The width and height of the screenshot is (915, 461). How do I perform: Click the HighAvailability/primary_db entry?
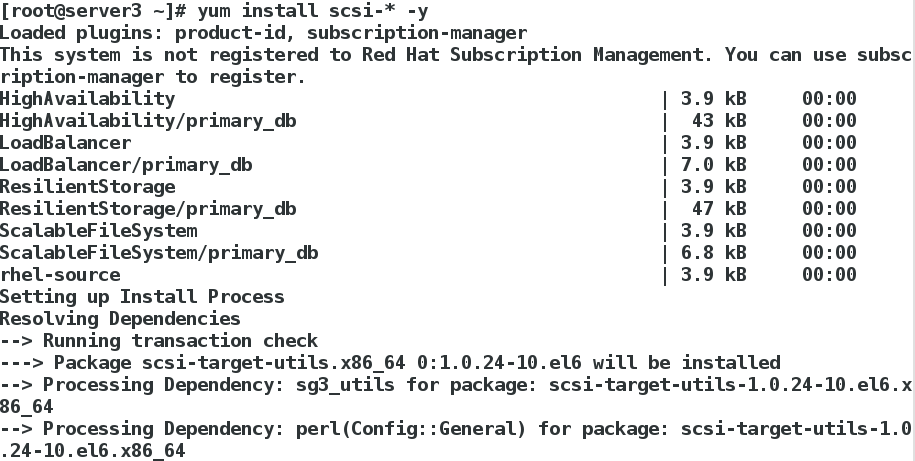point(148,121)
